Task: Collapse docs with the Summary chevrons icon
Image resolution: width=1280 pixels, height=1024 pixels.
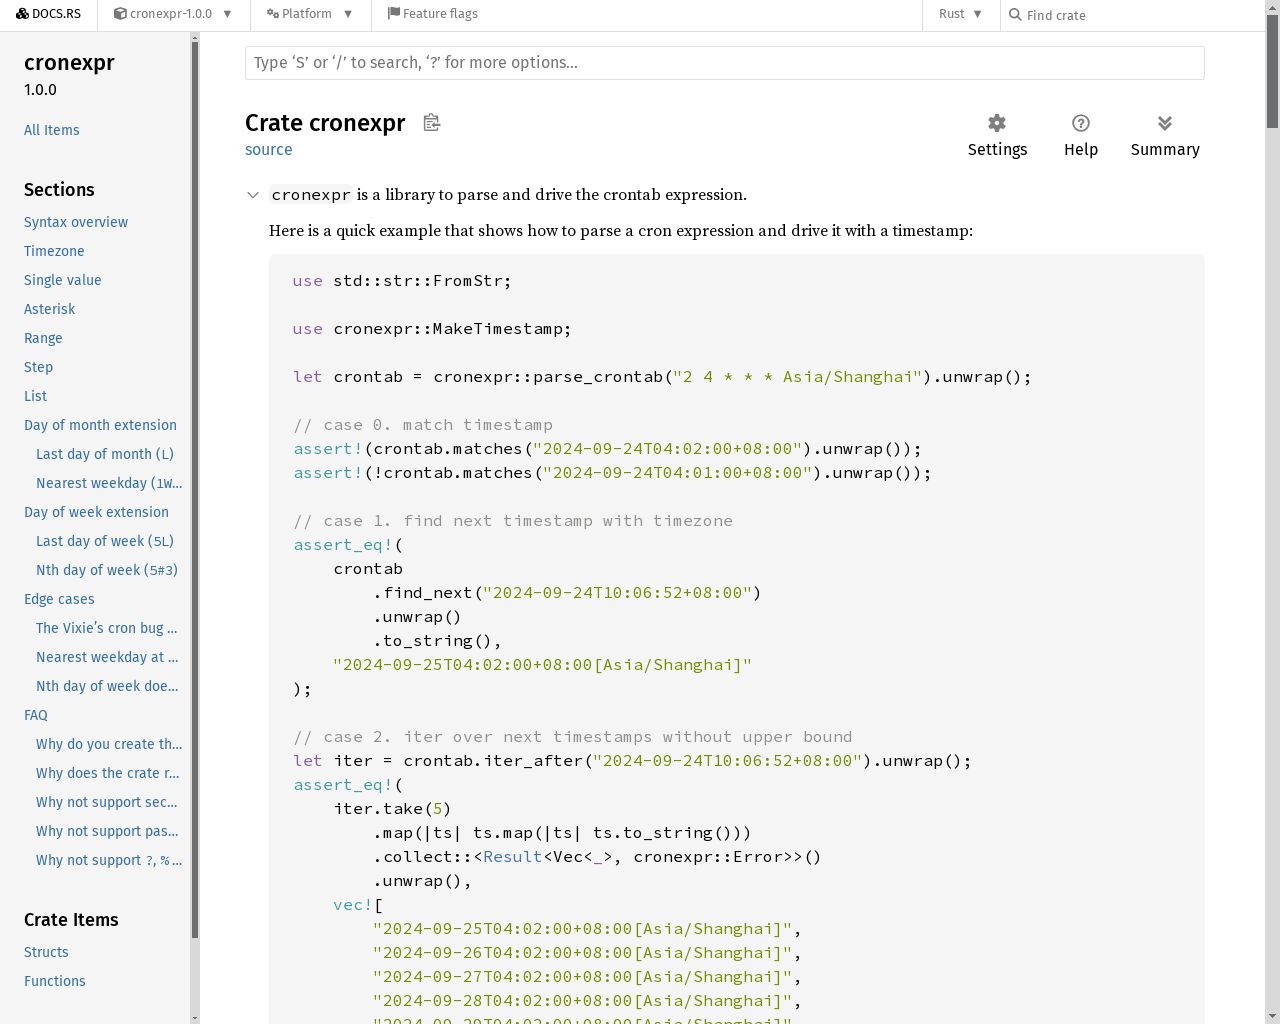Action: tap(1165, 123)
